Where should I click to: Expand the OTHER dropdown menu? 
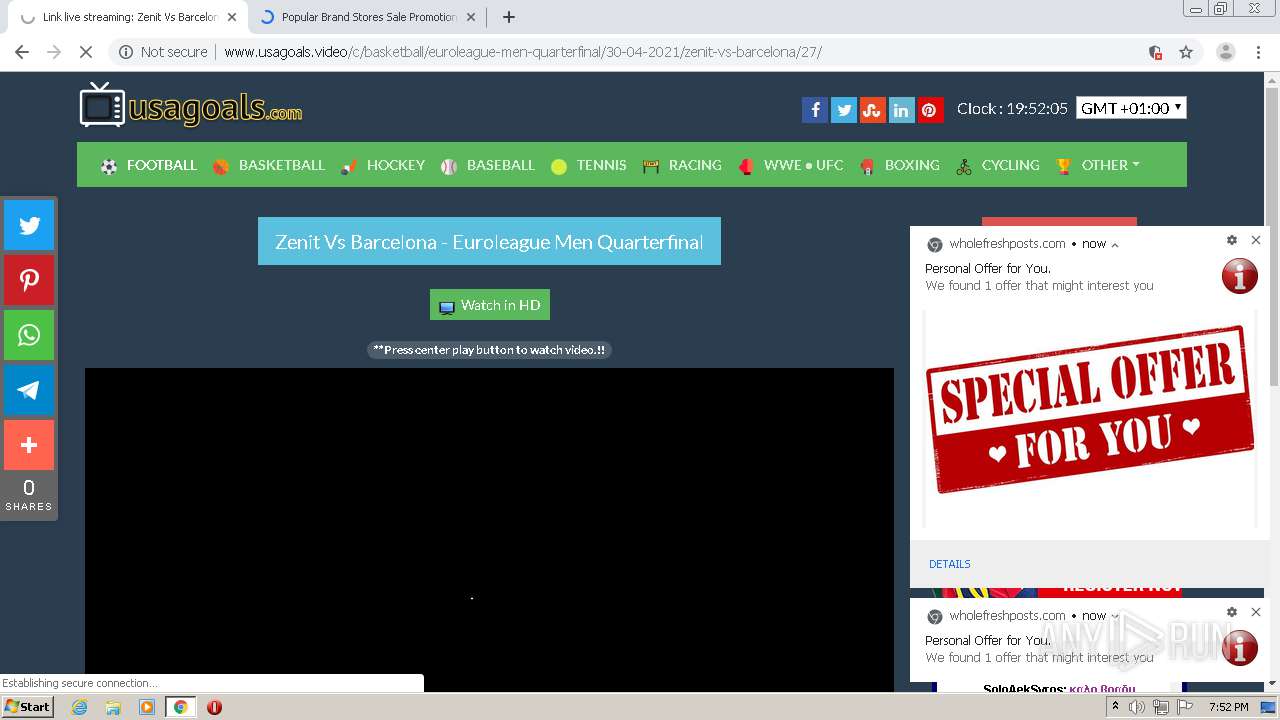[x=1098, y=165]
